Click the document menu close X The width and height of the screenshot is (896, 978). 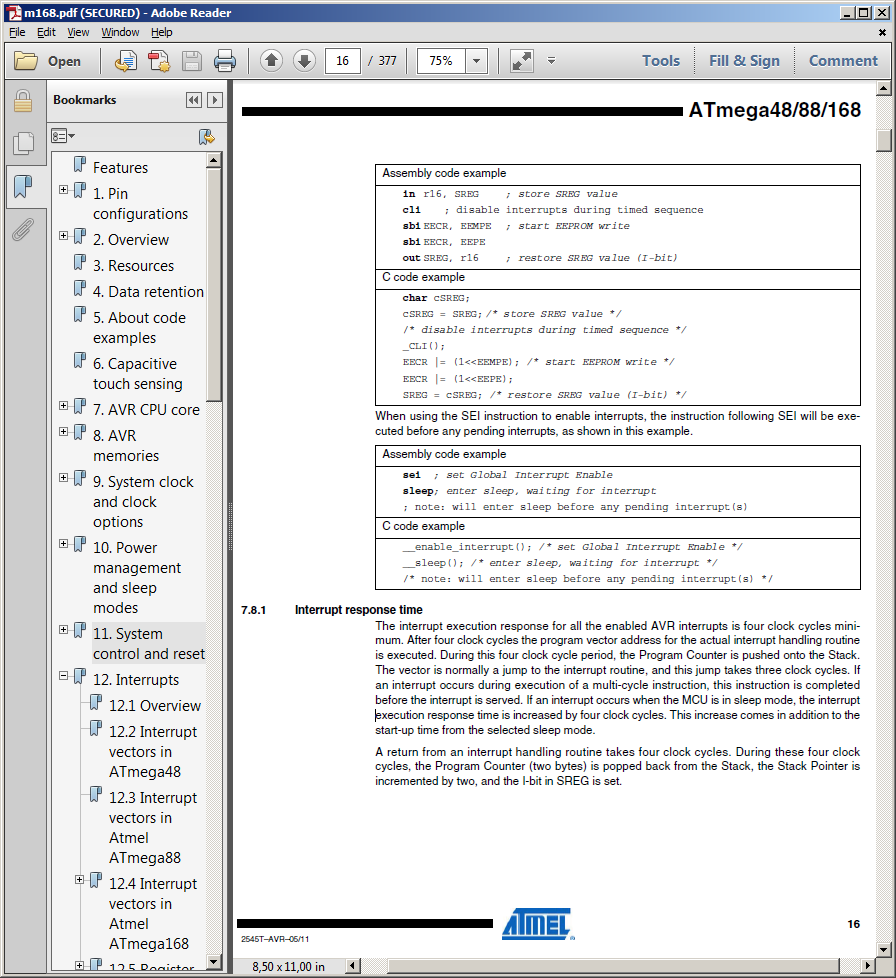point(882,32)
